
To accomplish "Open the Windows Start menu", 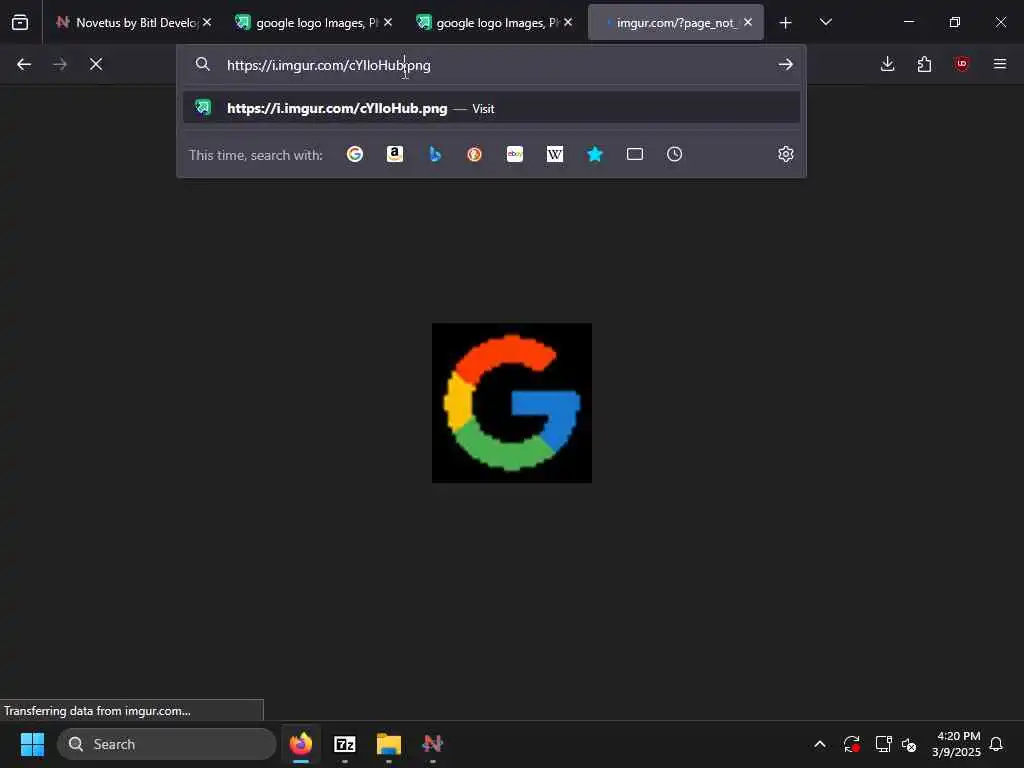I will pos(32,744).
